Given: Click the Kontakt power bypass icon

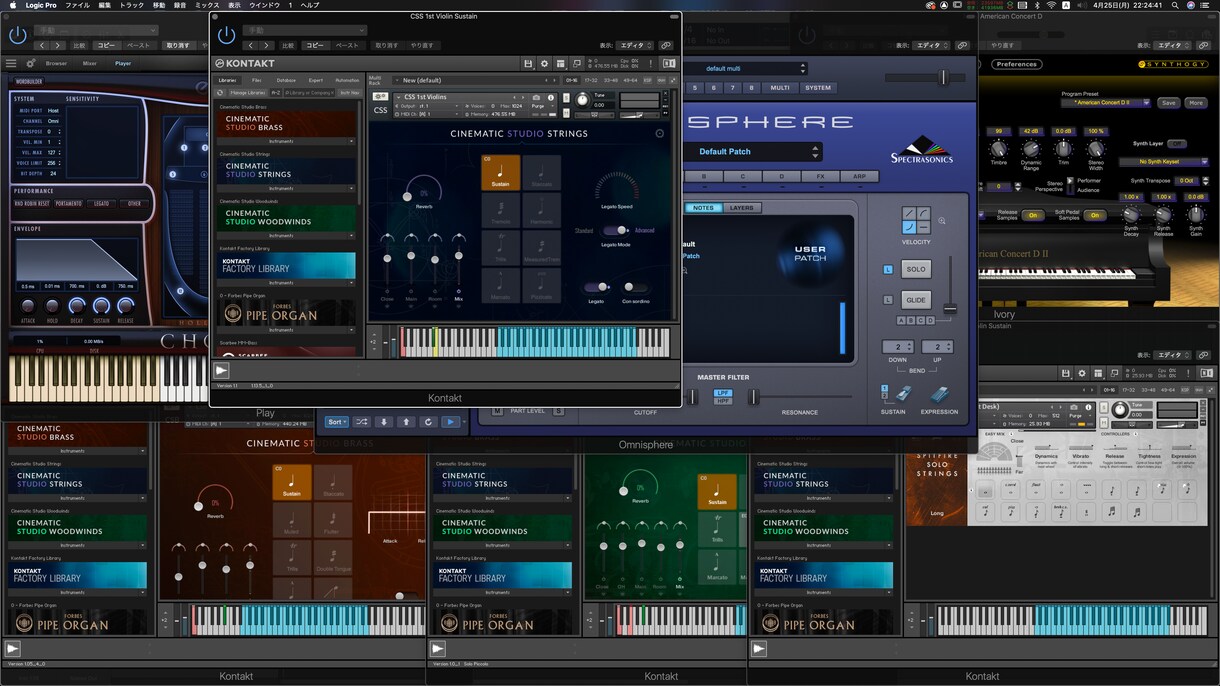Looking at the screenshot, I should tap(227, 35).
